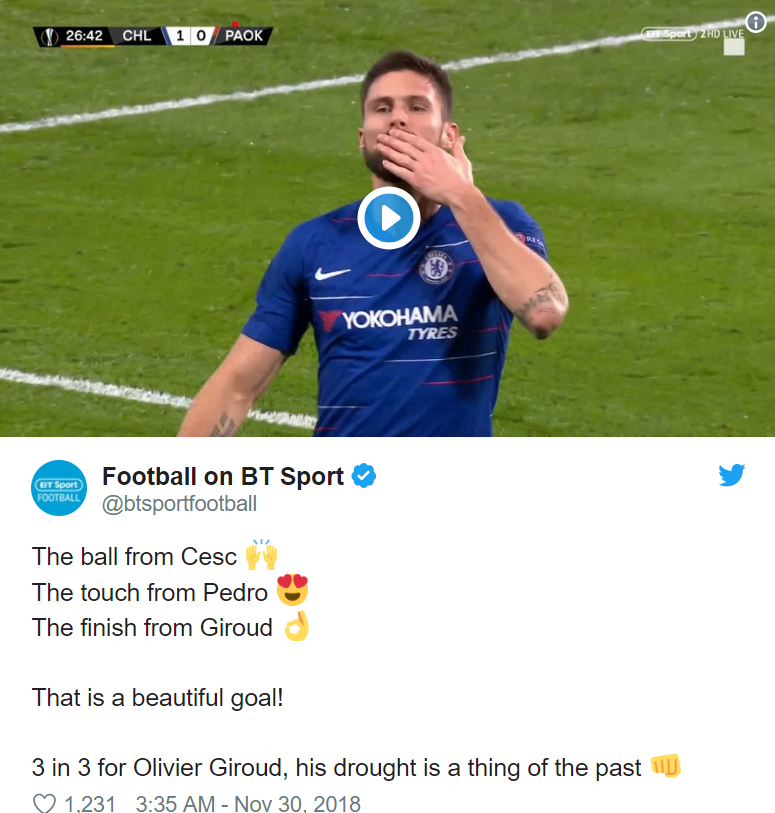Click the blue verified badge next to the account name

point(364,476)
